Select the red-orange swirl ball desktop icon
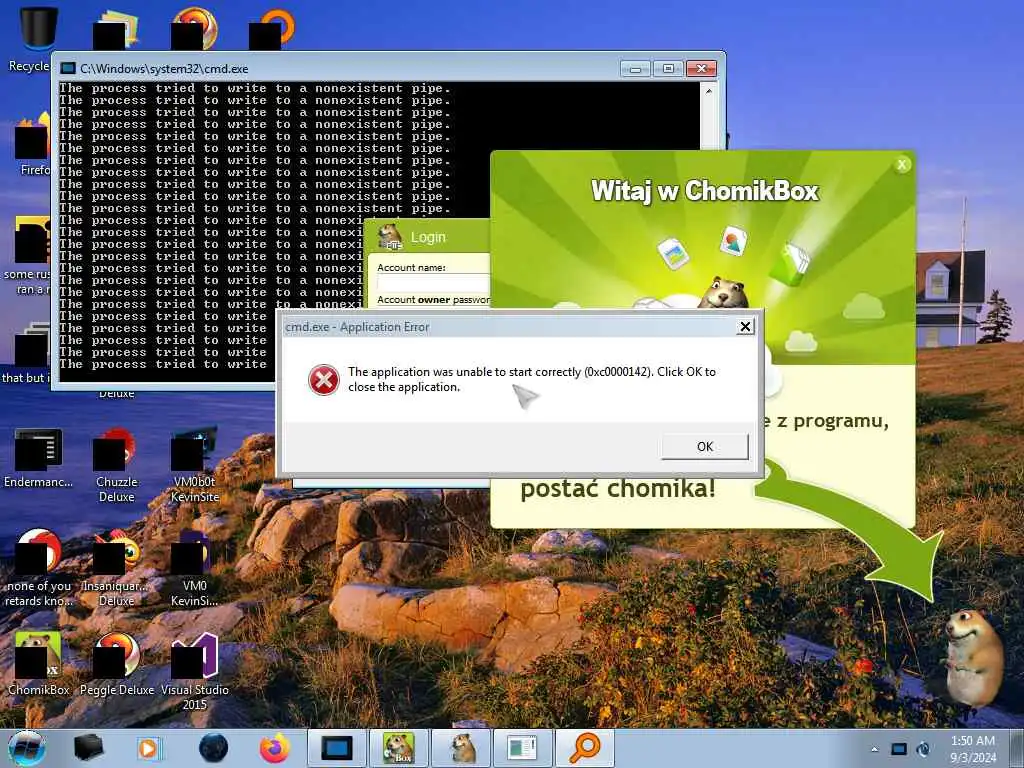 click(194, 29)
